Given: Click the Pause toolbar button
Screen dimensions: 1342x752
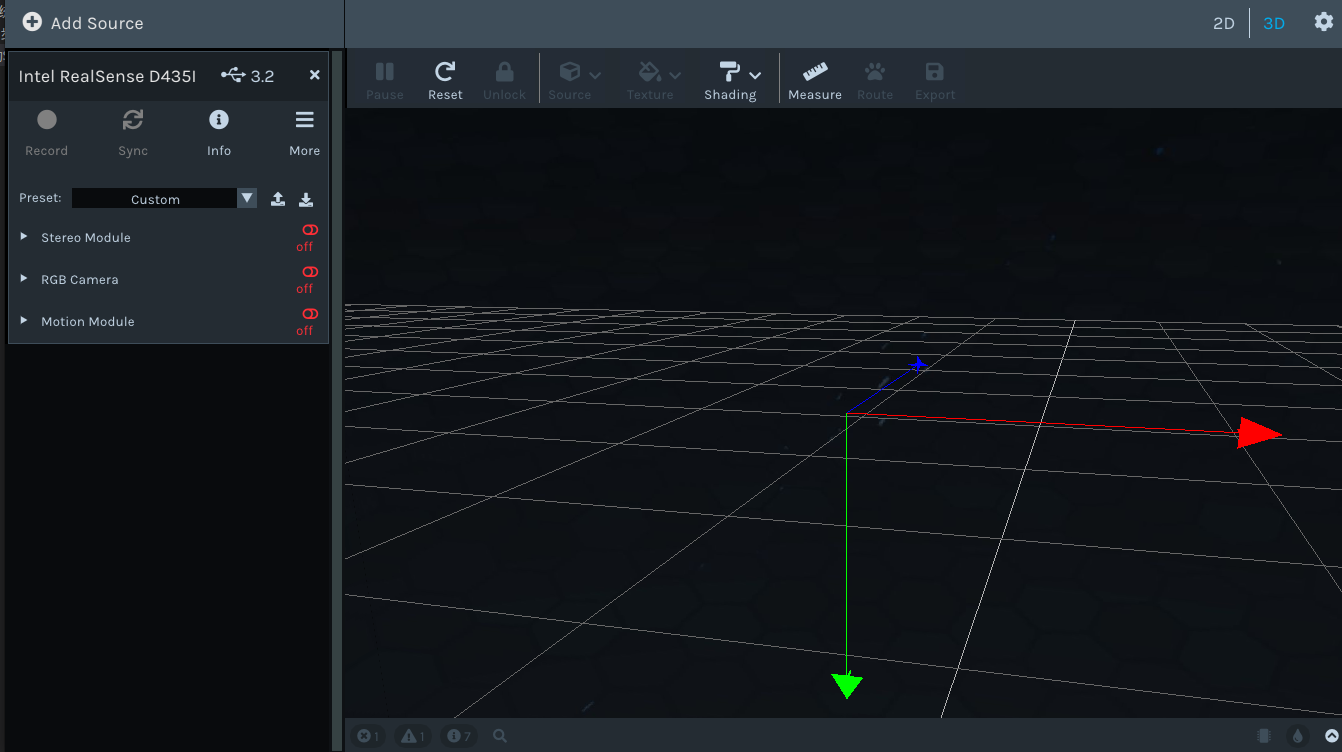Looking at the screenshot, I should click(x=385, y=81).
